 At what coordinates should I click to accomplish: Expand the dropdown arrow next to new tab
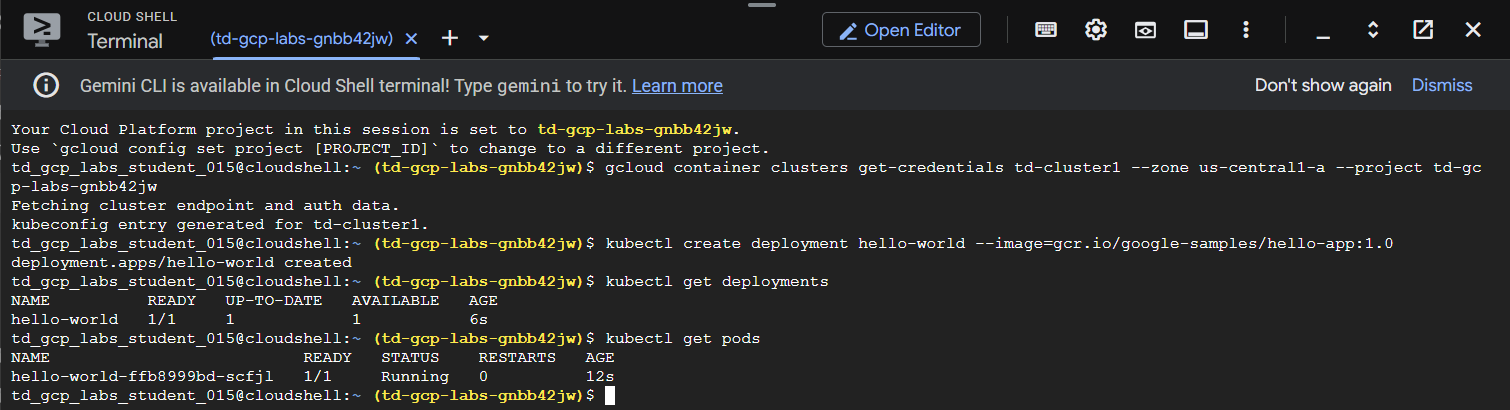484,38
